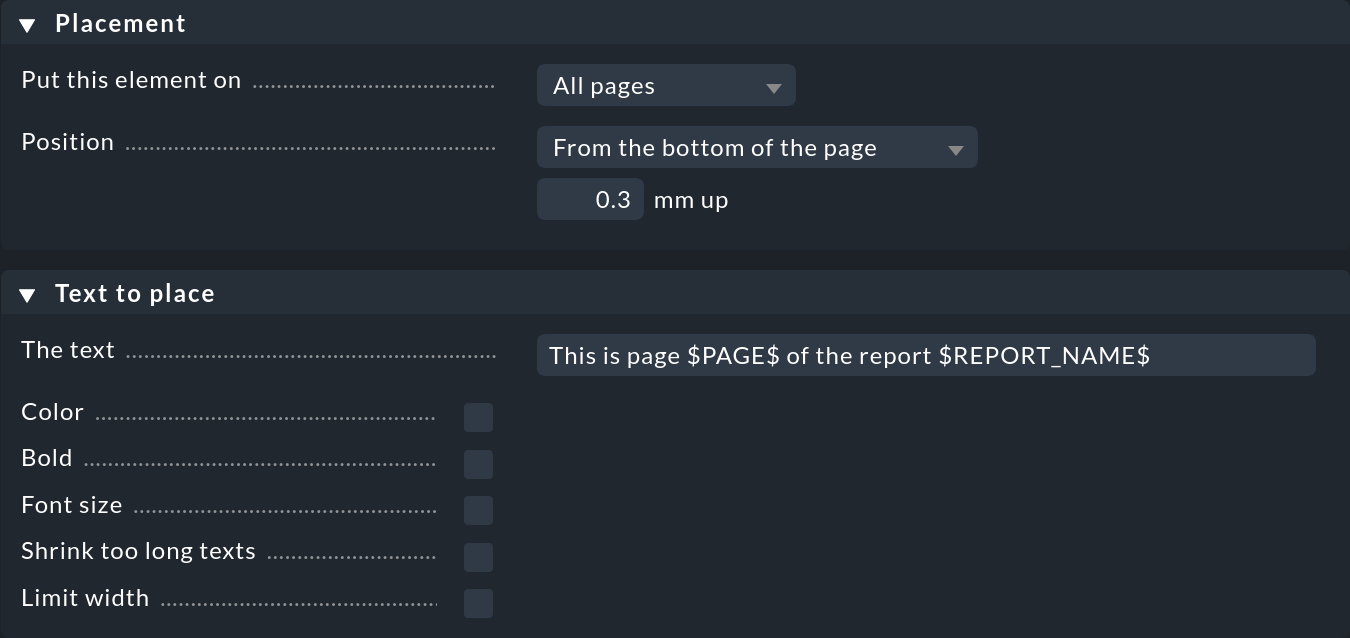Open the From the bottom of the page dropdown
The image size is (1350, 638).
point(757,148)
